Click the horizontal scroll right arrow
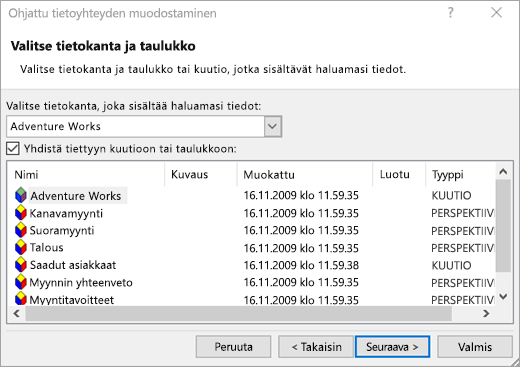520x367 pixels. (x=486, y=313)
